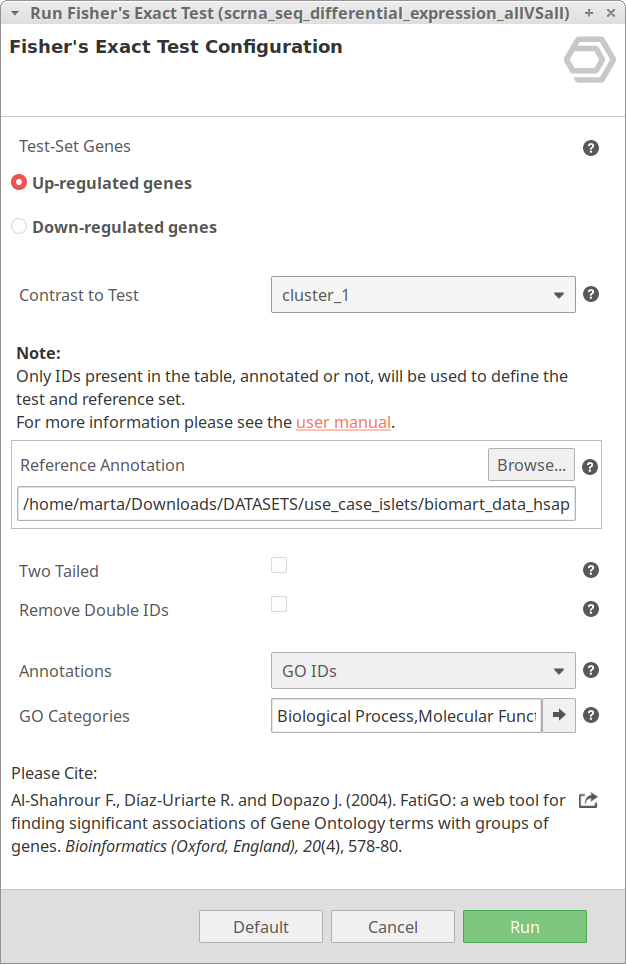This screenshot has height=964, width=626.
Task: Expand Contrast to Test cluster_1 dropdown
Action: [423, 295]
